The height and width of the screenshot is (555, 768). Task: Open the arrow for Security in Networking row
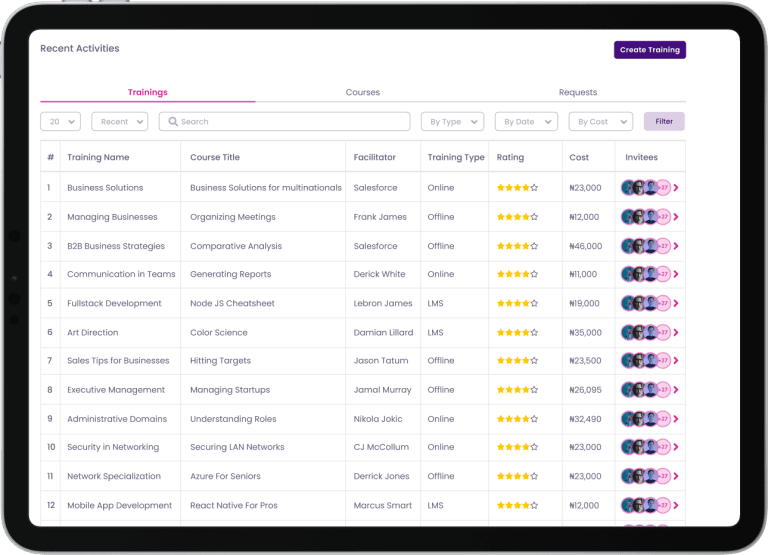pos(676,448)
